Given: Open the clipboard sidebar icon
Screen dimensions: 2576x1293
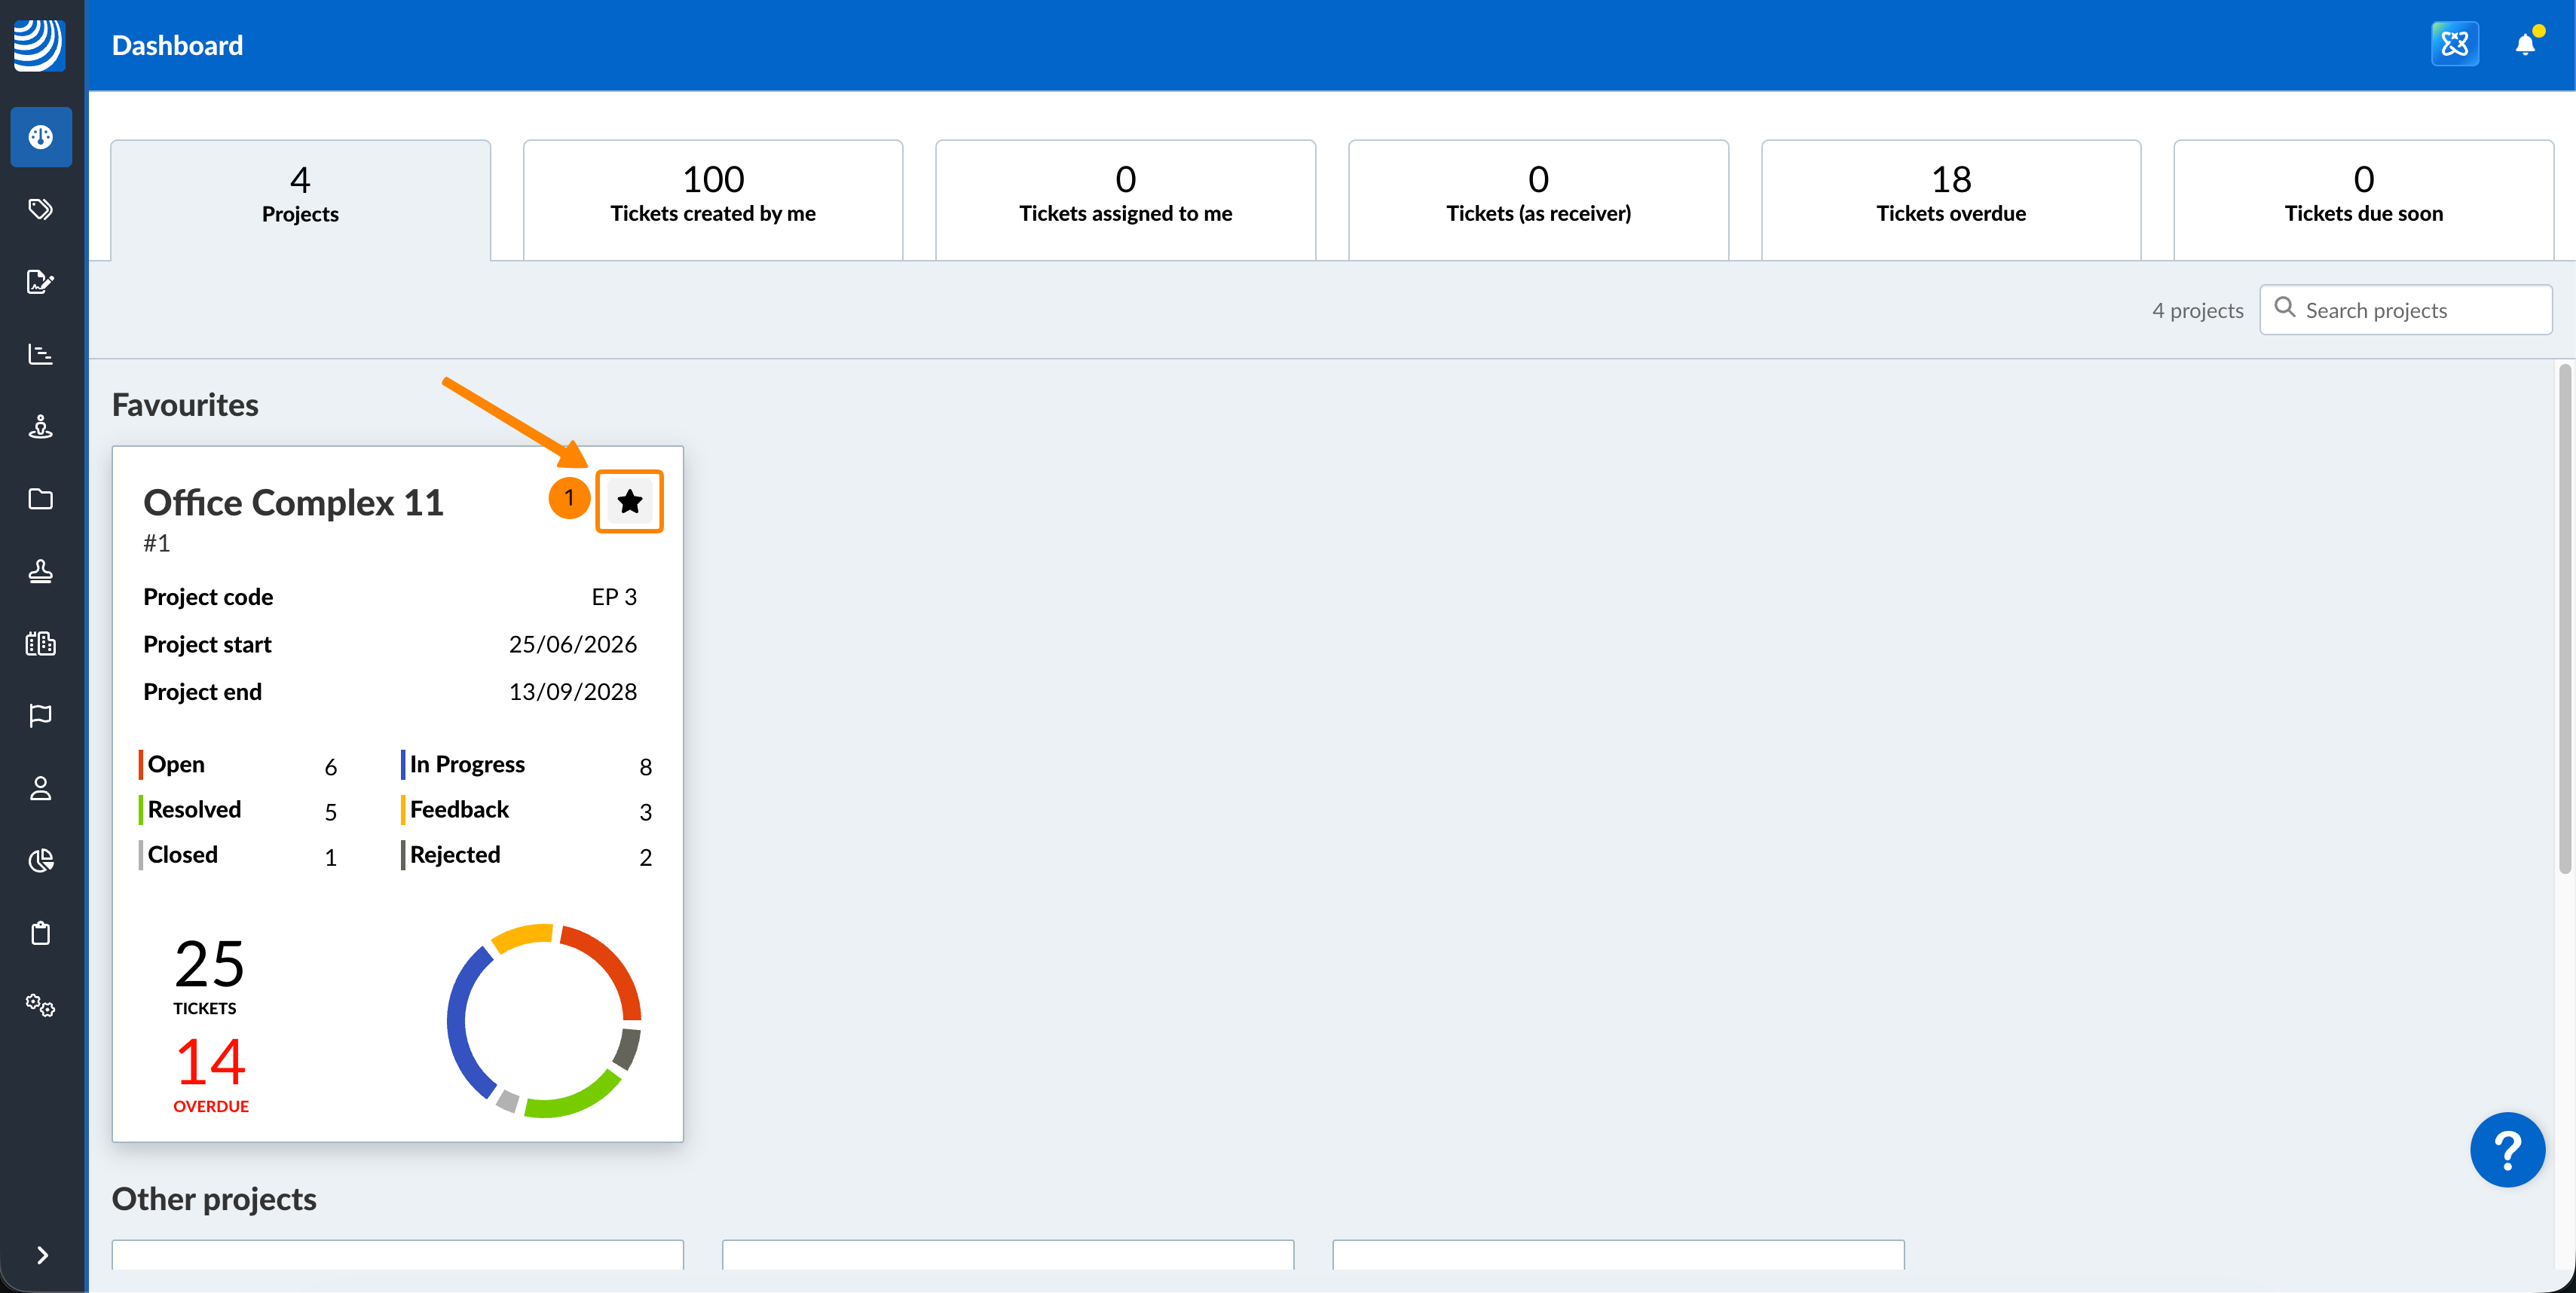Looking at the screenshot, I should pos(40,933).
